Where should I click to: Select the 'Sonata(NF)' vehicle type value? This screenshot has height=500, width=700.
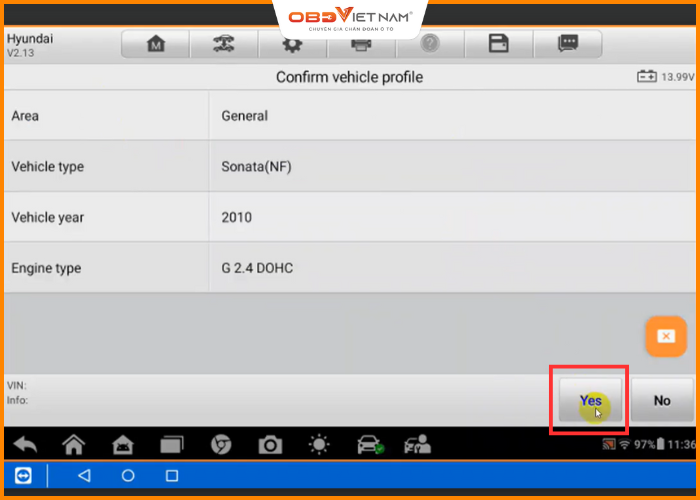(x=256, y=167)
